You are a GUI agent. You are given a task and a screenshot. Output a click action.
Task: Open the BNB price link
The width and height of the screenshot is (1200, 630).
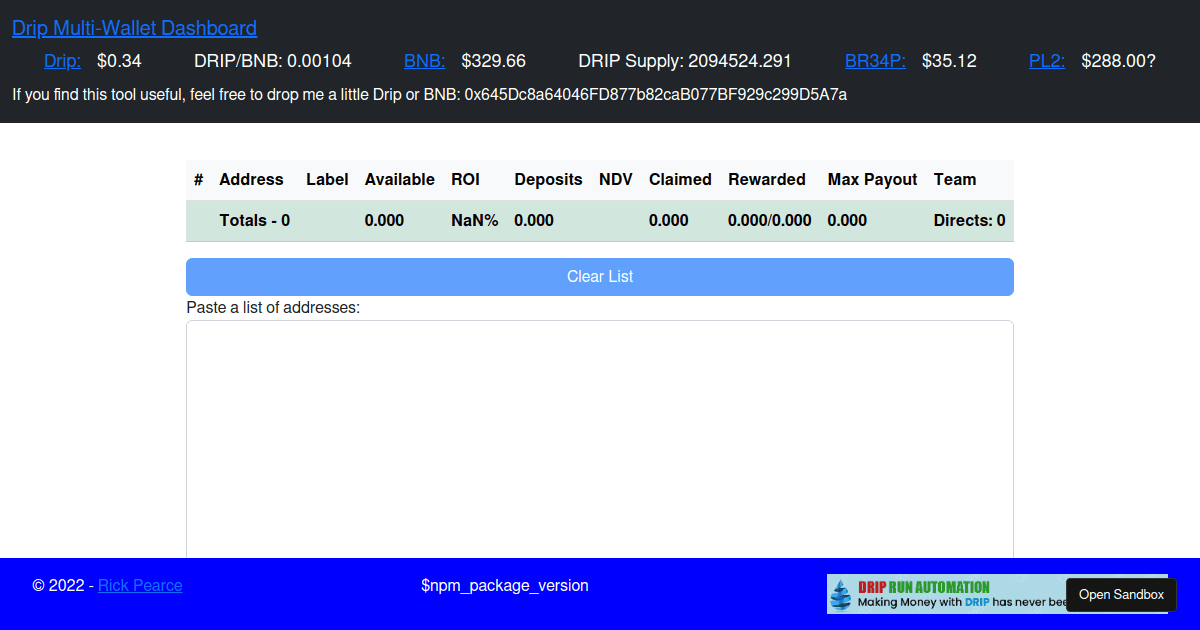424,61
